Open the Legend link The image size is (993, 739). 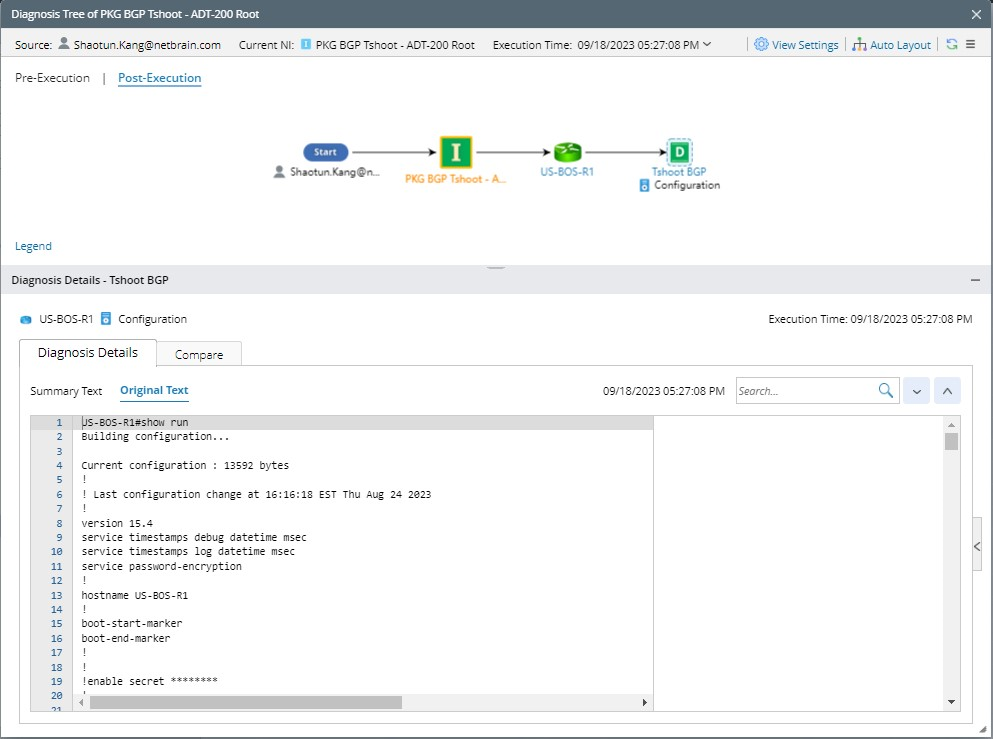point(34,246)
